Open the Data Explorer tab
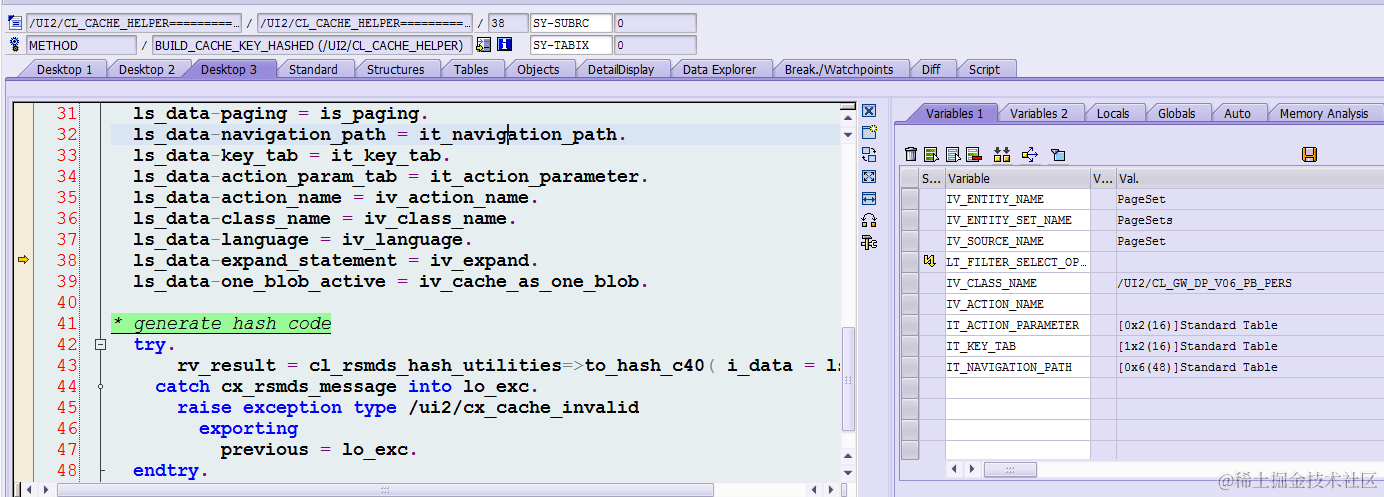1384x497 pixels. point(721,69)
